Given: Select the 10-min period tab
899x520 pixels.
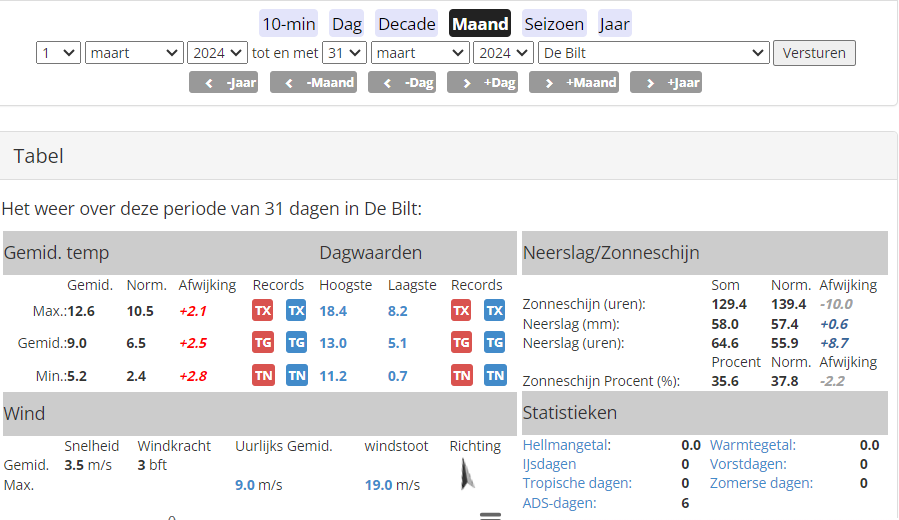Looking at the screenshot, I should (x=289, y=24).
